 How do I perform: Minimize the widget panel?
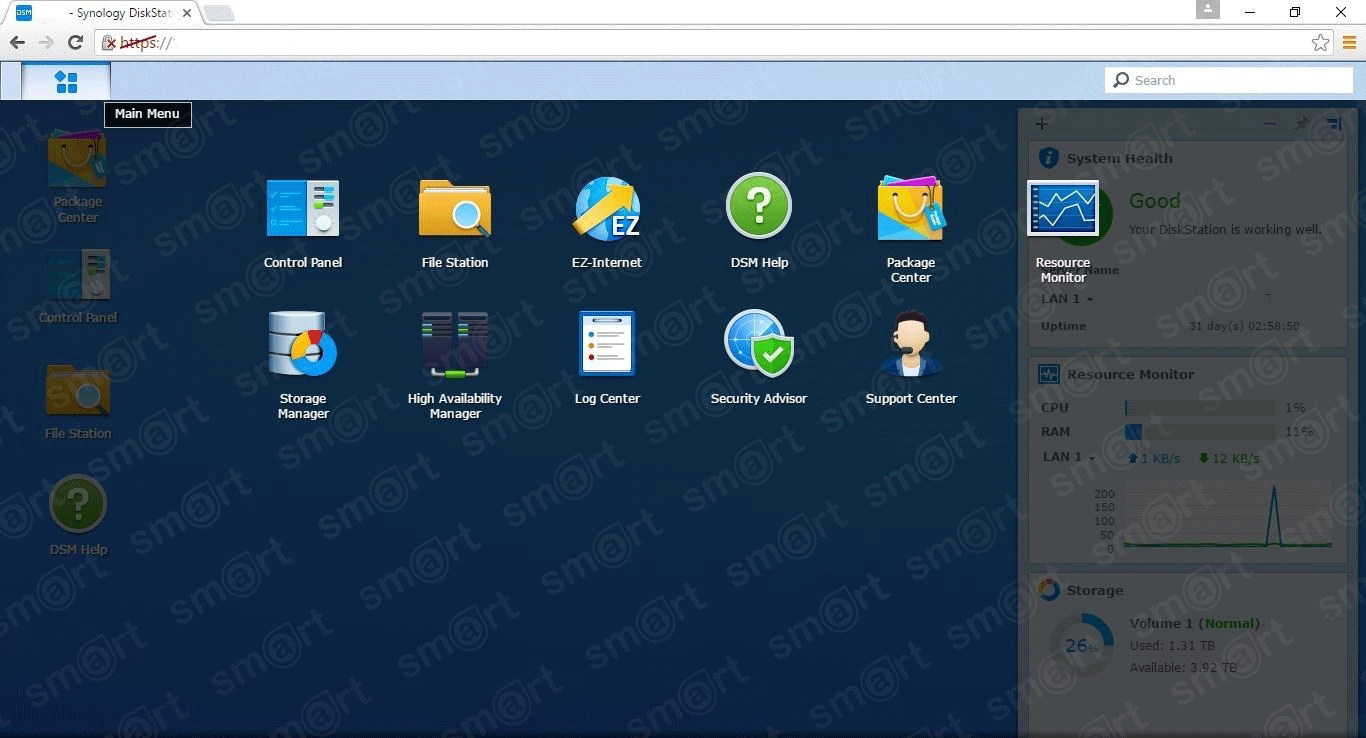pyautogui.click(x=1269, y=124)
